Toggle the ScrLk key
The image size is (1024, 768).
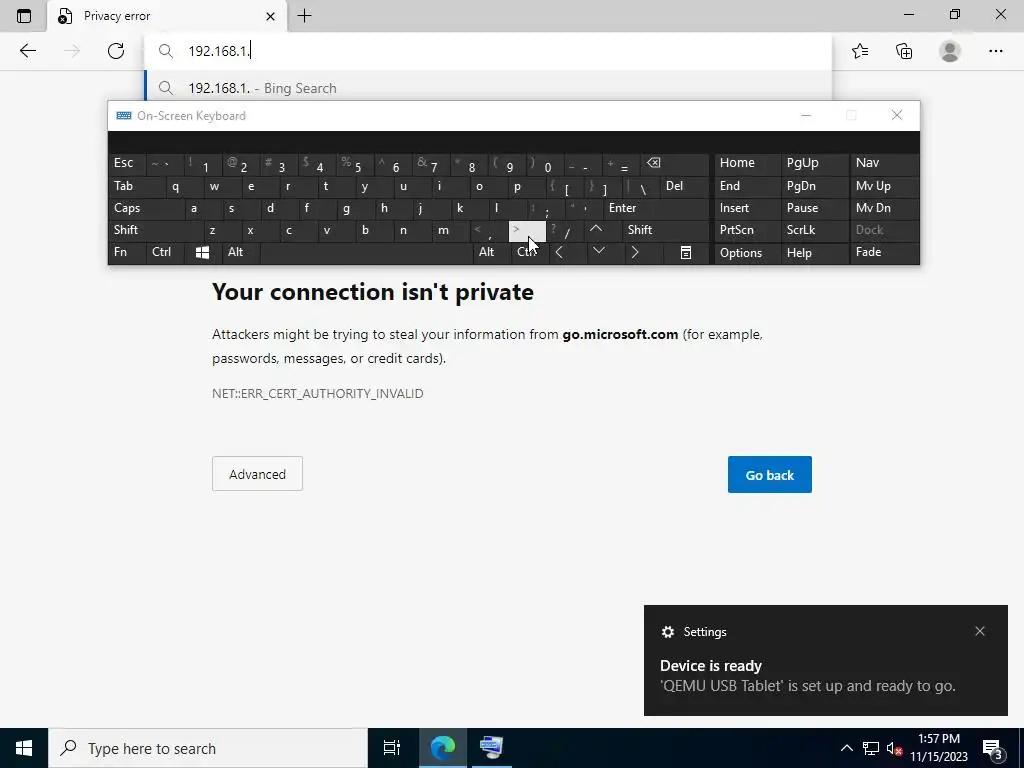click(x=814, y=231)
